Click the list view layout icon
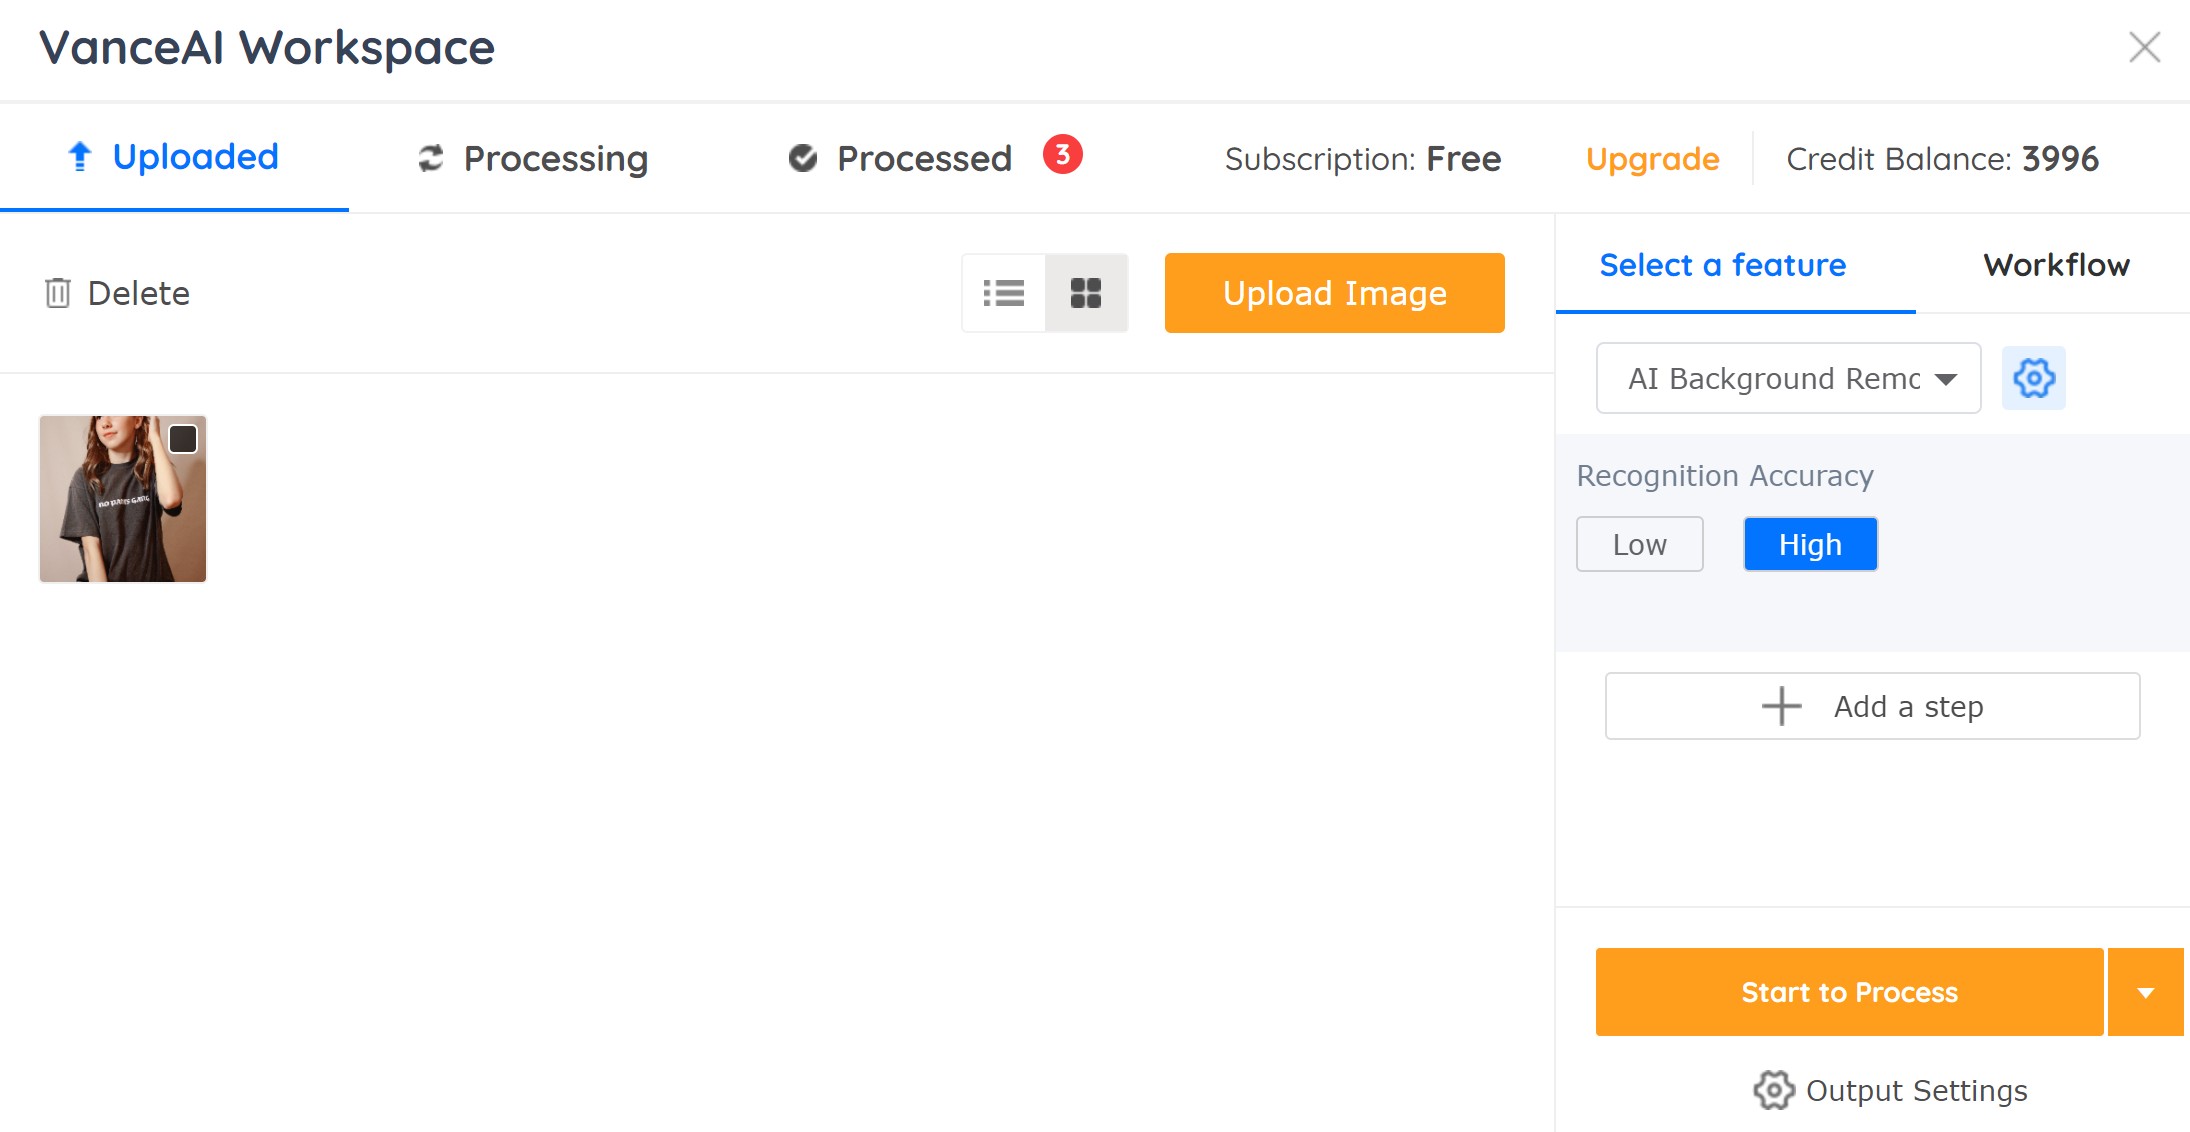 click(1003, 292)
